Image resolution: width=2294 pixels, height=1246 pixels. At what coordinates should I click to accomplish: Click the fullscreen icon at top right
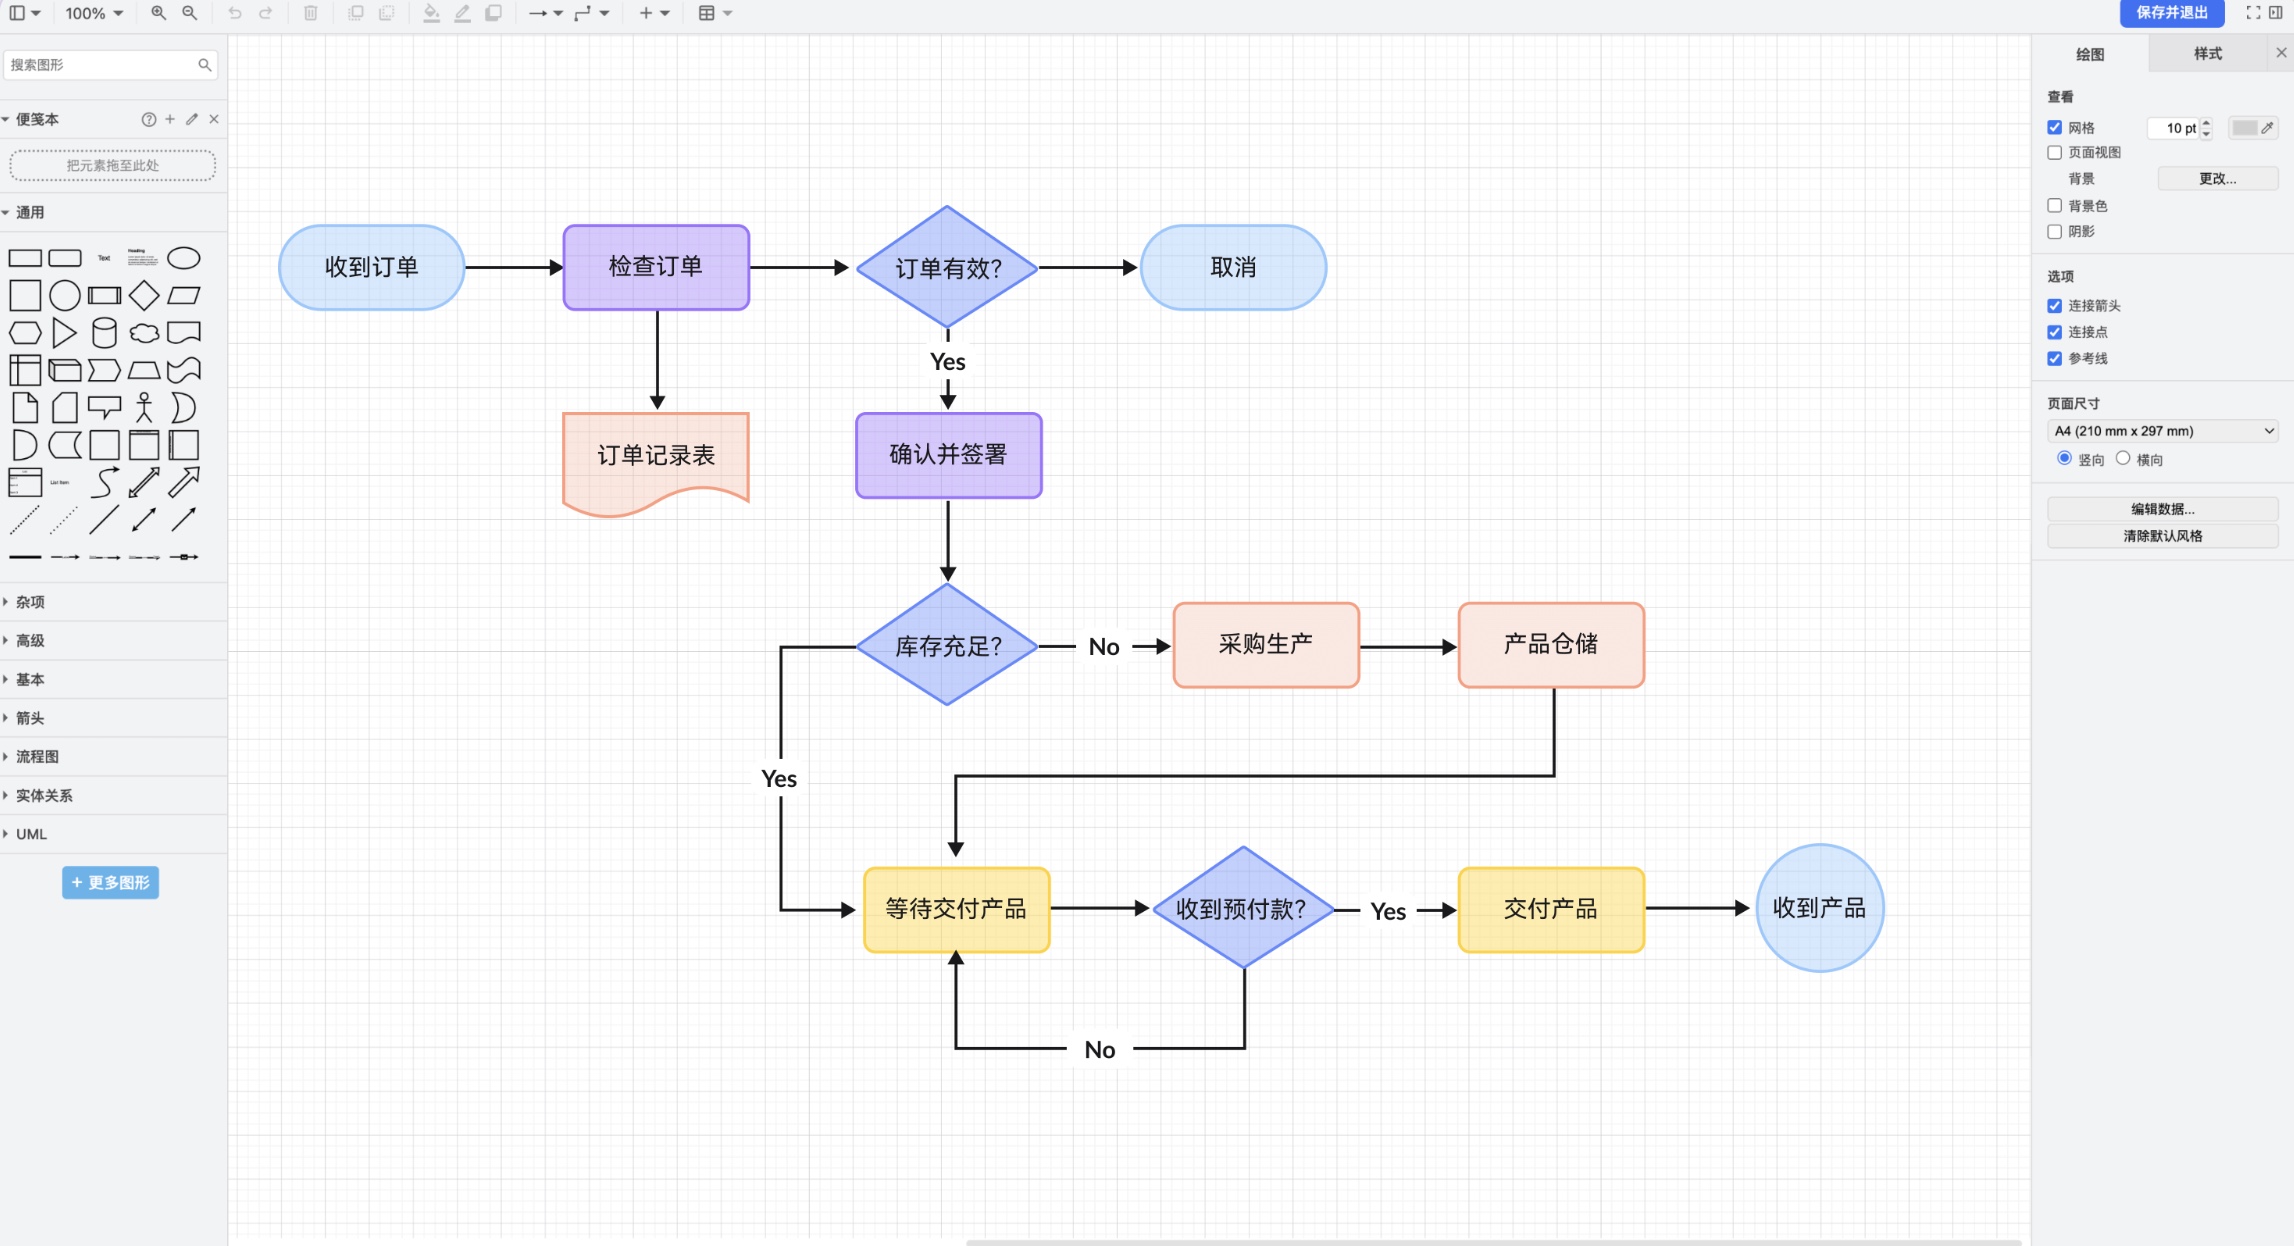point(2253,13)
